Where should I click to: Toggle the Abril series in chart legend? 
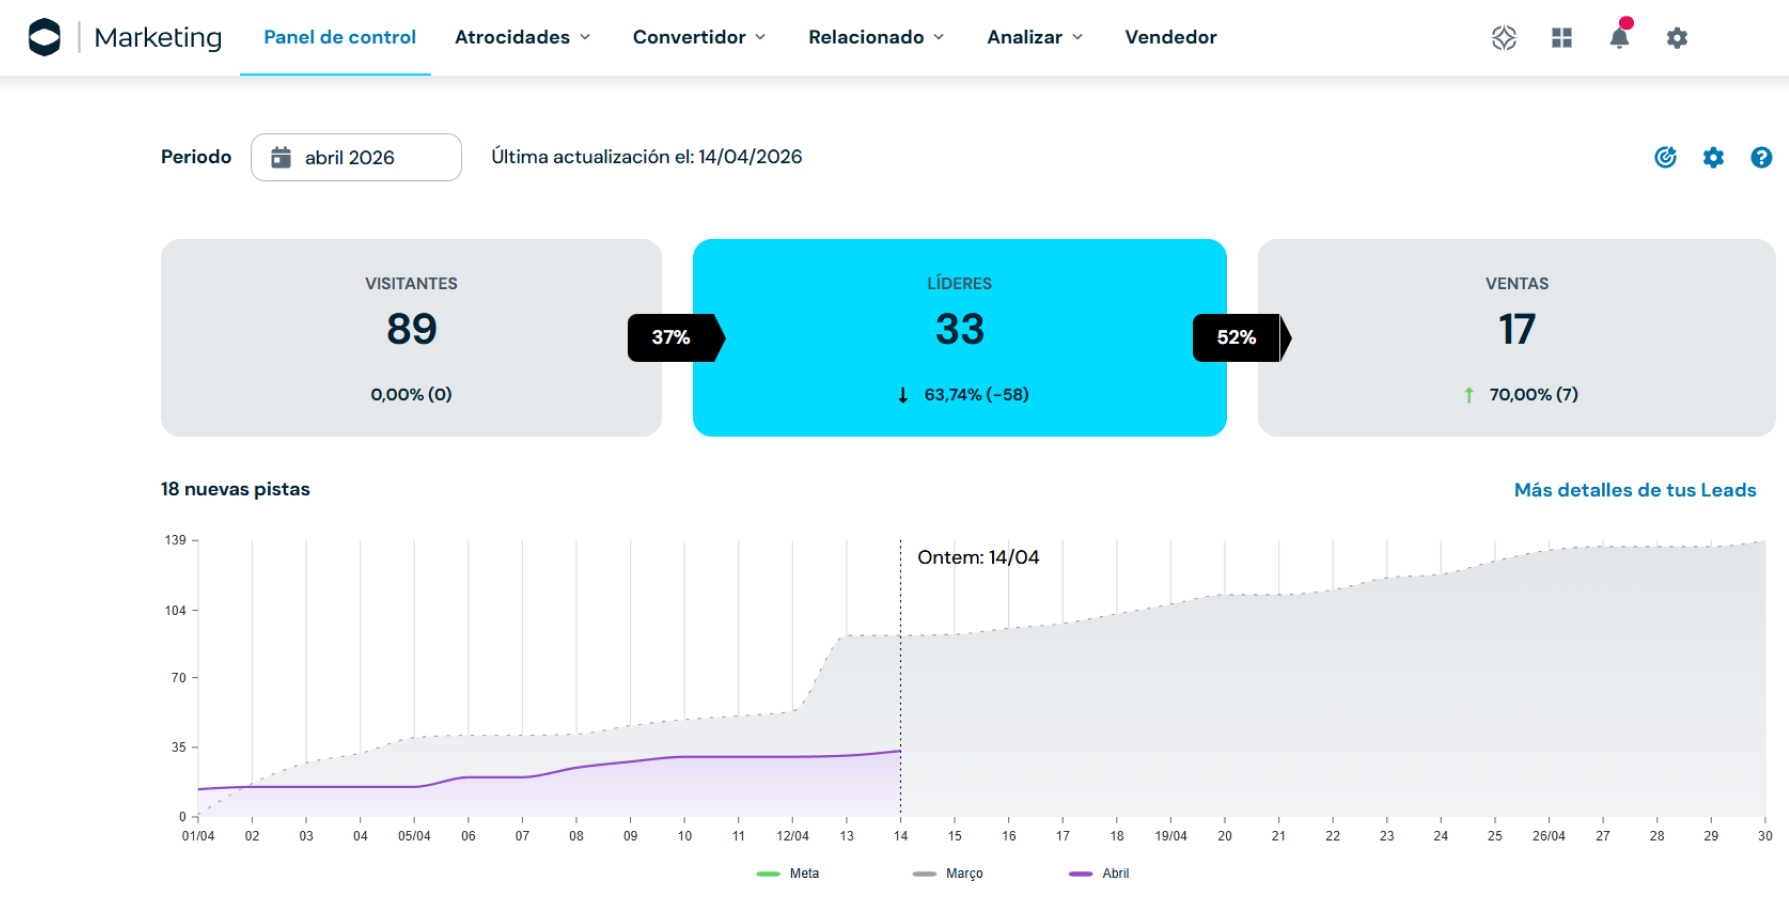[x=1100, y=873]
